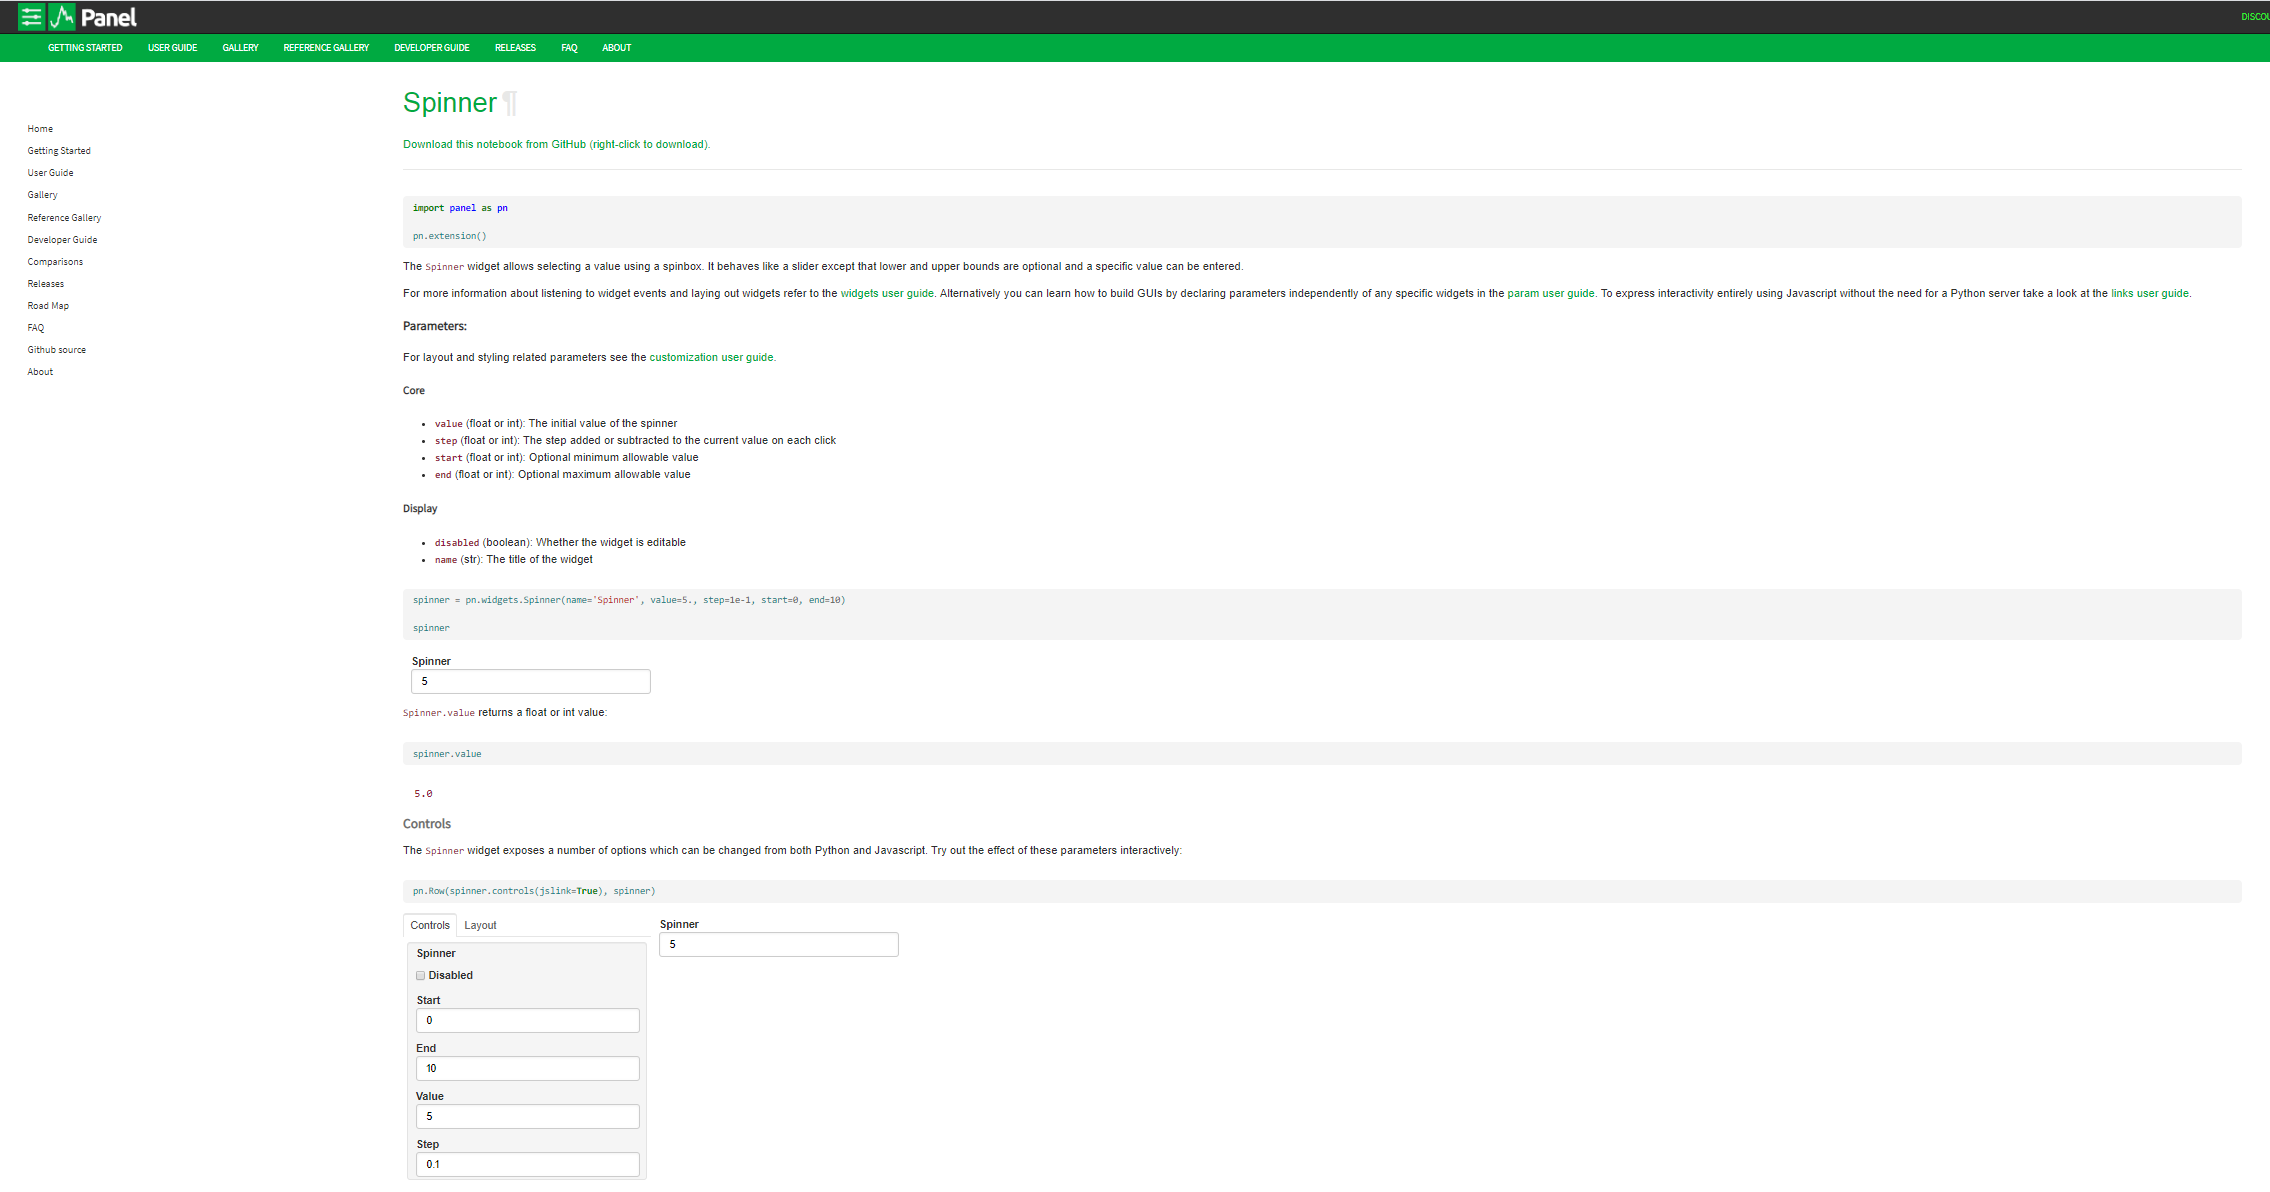Image resolution: width=2270 pixels, height=1192 pixels.
Task: Open the notebook download link from GitHub
Action: 556,144
